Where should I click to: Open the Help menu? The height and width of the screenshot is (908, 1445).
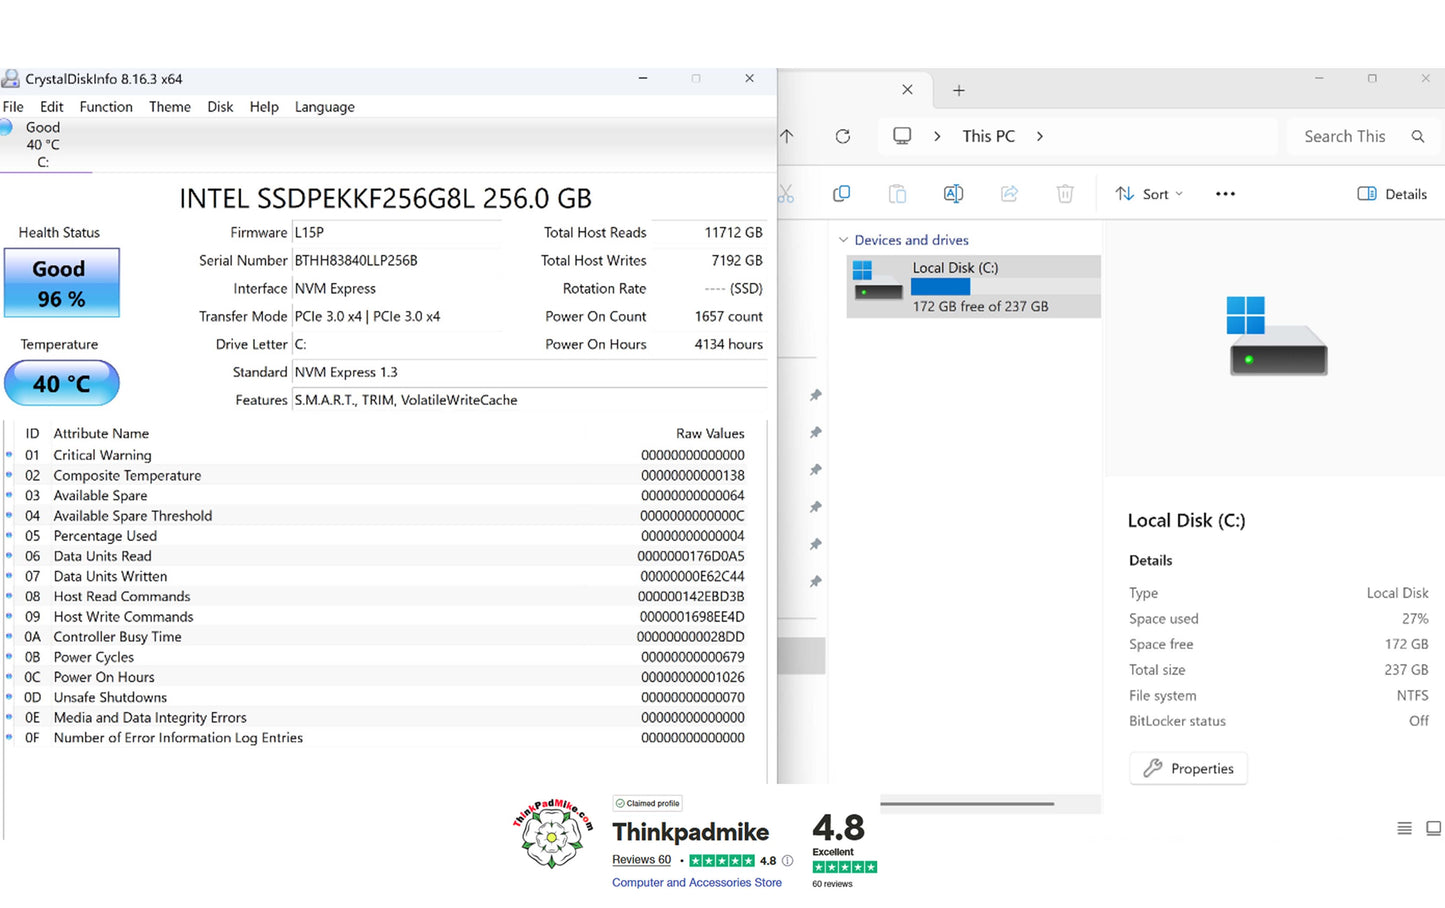click(x=264, y=107)
